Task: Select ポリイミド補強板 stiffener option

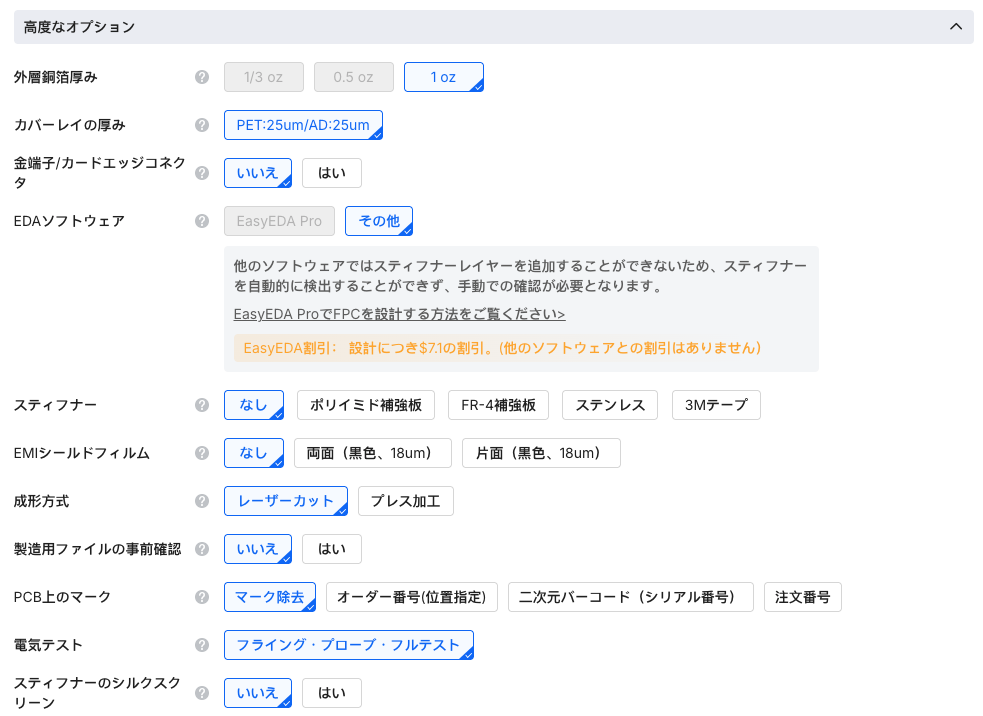Action: click(366, 405)
